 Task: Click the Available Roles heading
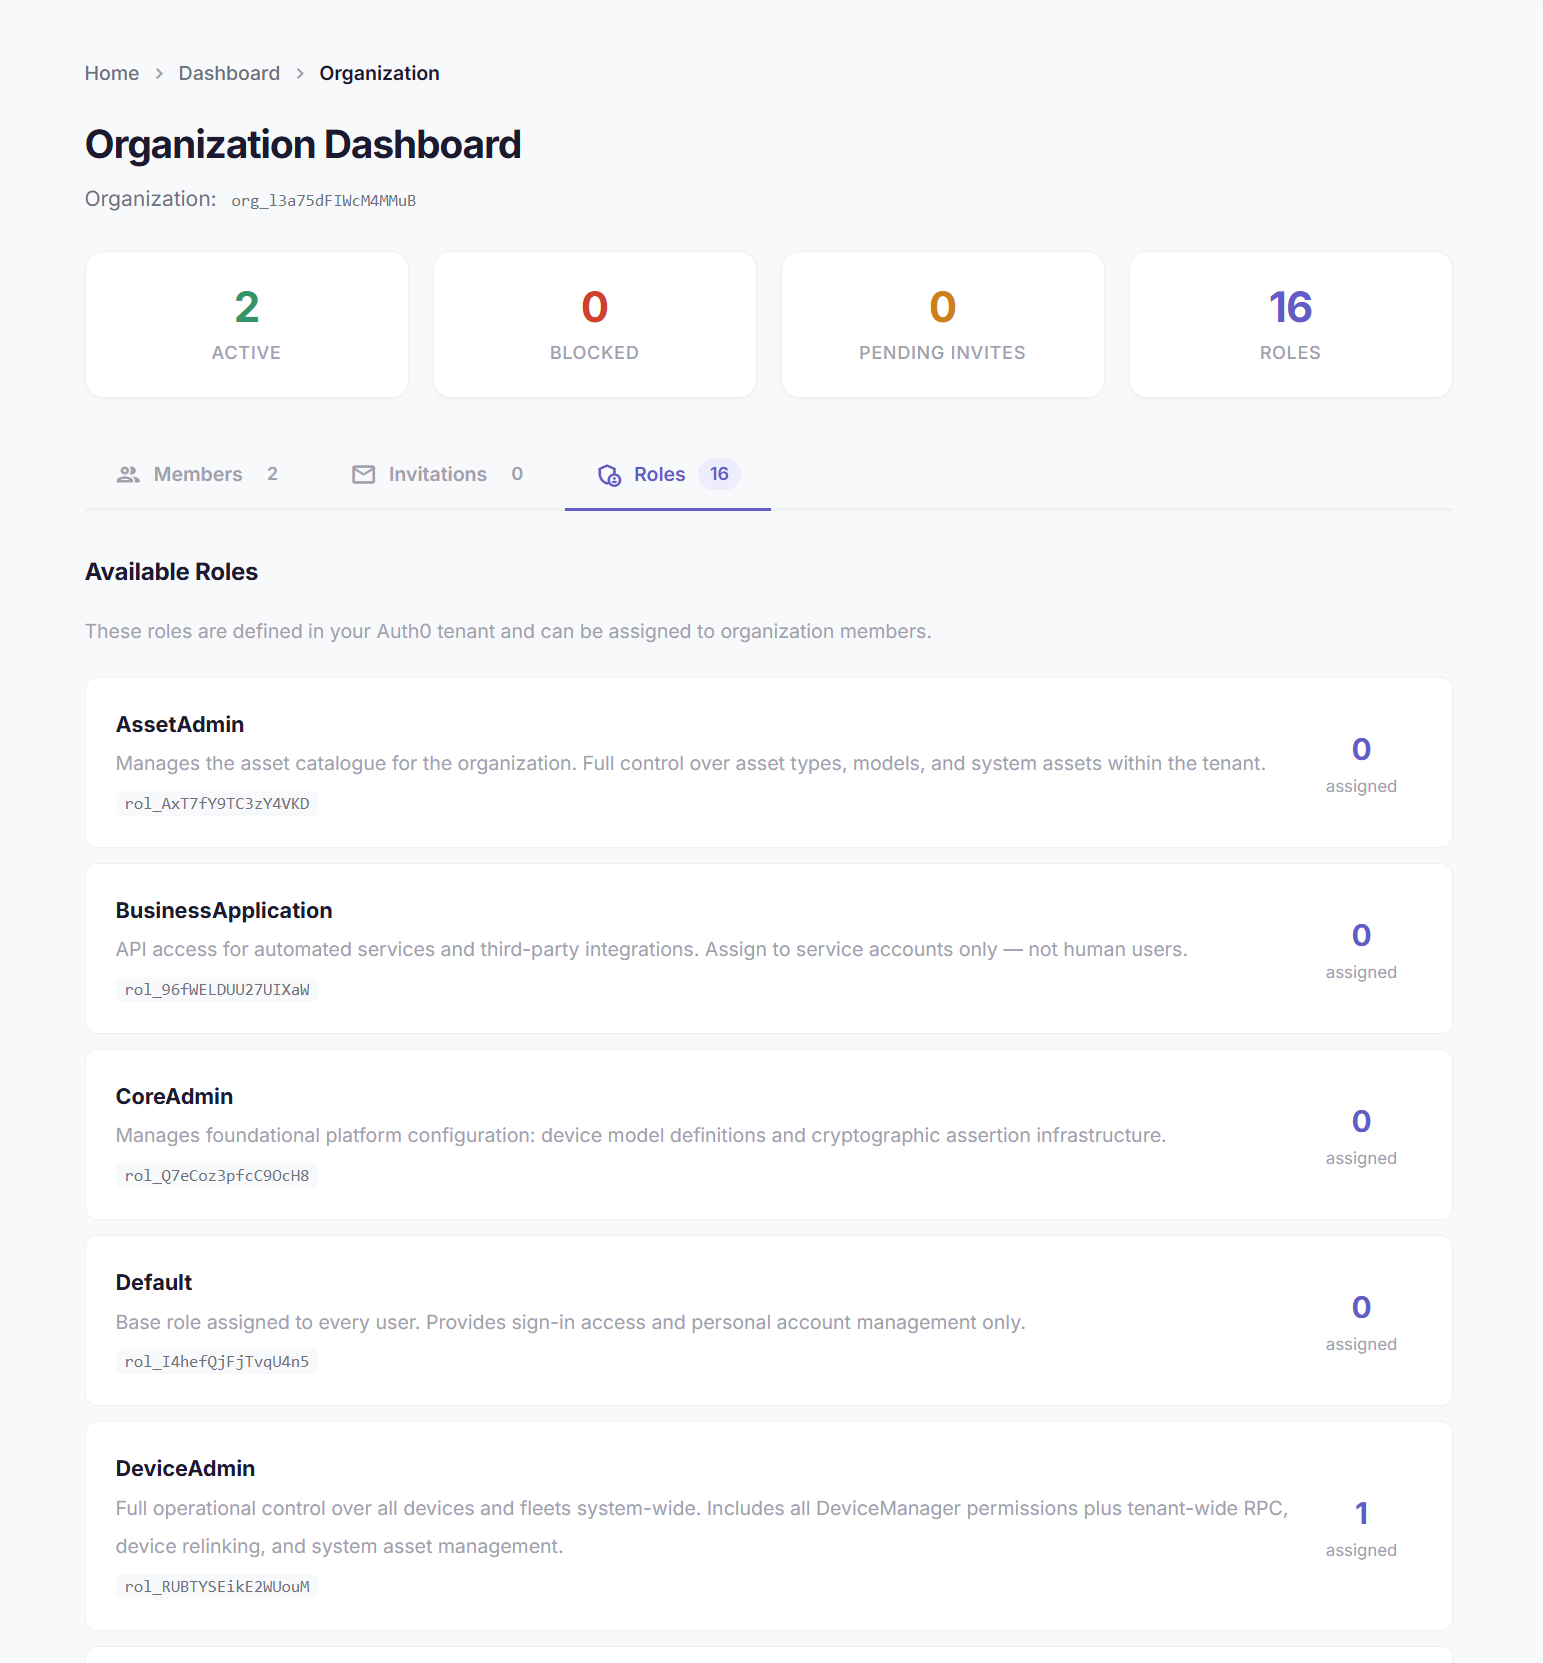(x=172, y=572)
